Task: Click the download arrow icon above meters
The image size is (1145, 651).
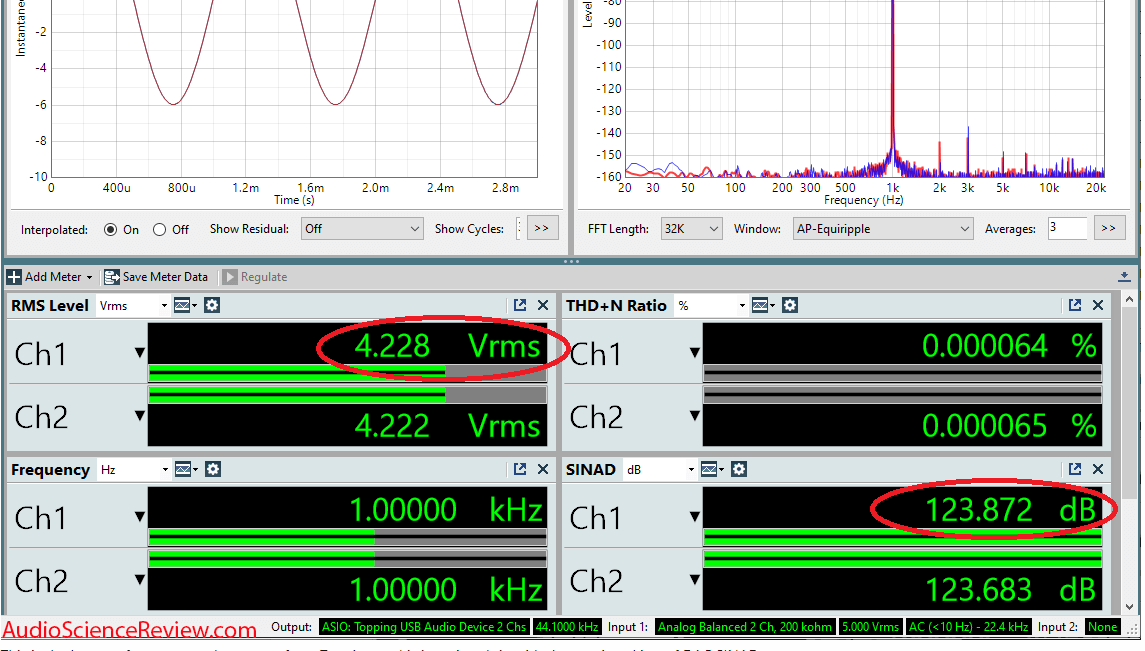Action: pos(1124,277)
